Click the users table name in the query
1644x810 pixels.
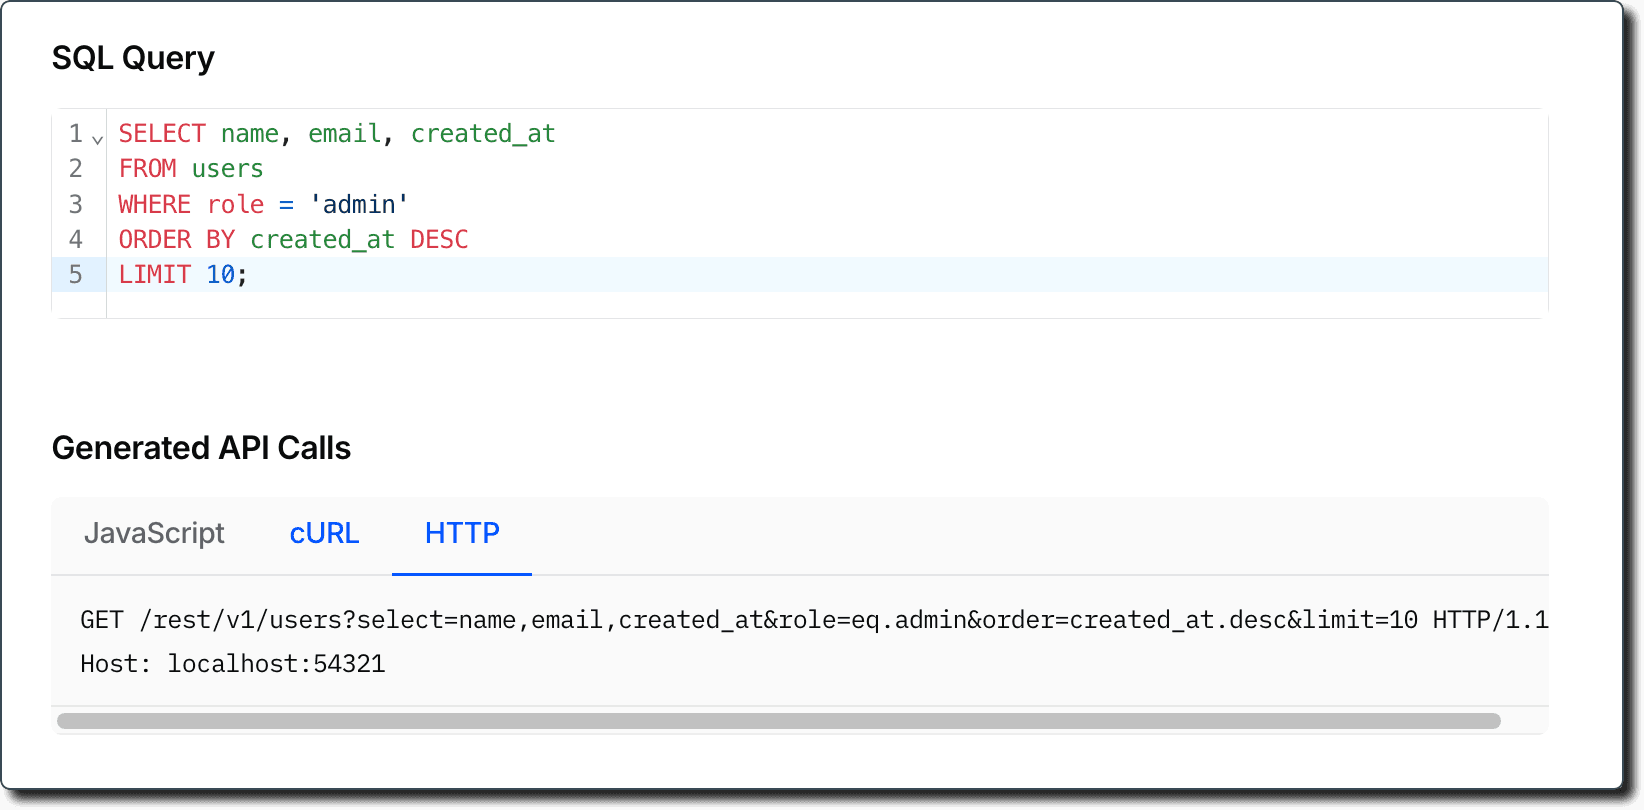click(228, 169)
